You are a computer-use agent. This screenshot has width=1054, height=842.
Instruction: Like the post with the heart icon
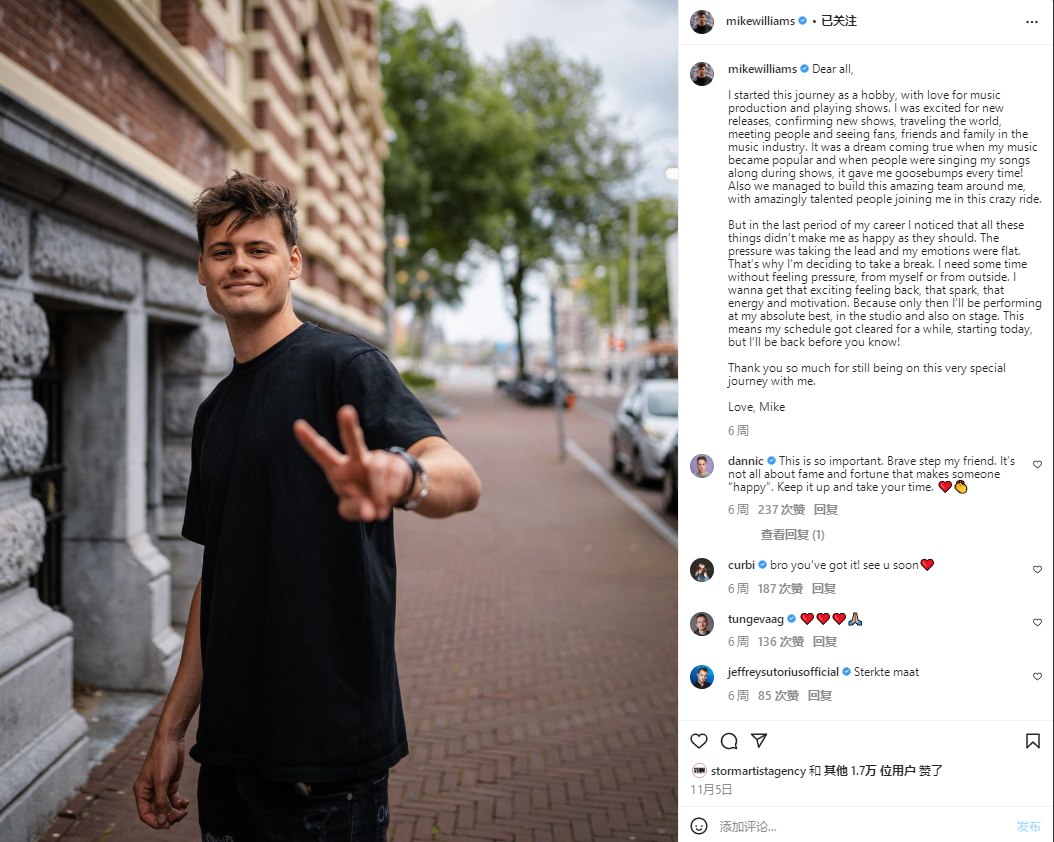click(699, 741)
